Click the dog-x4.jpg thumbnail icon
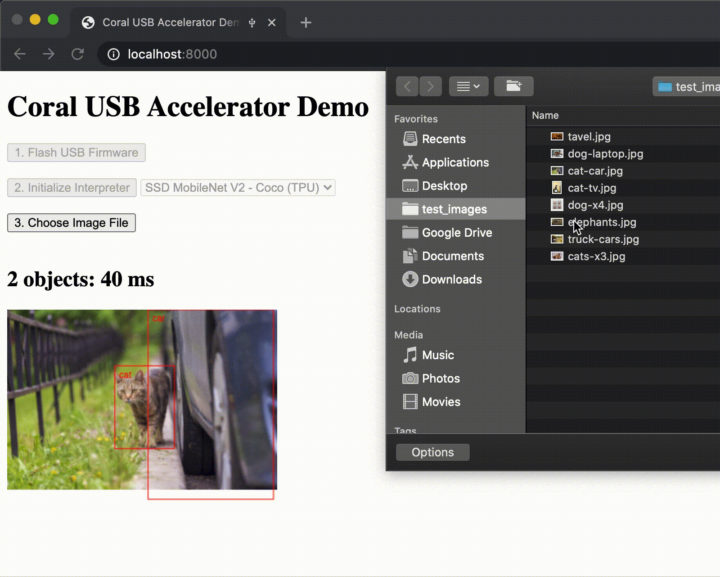The width and height of the screenshot is (720, 577). pyautogui.click(x=557, y=205)
